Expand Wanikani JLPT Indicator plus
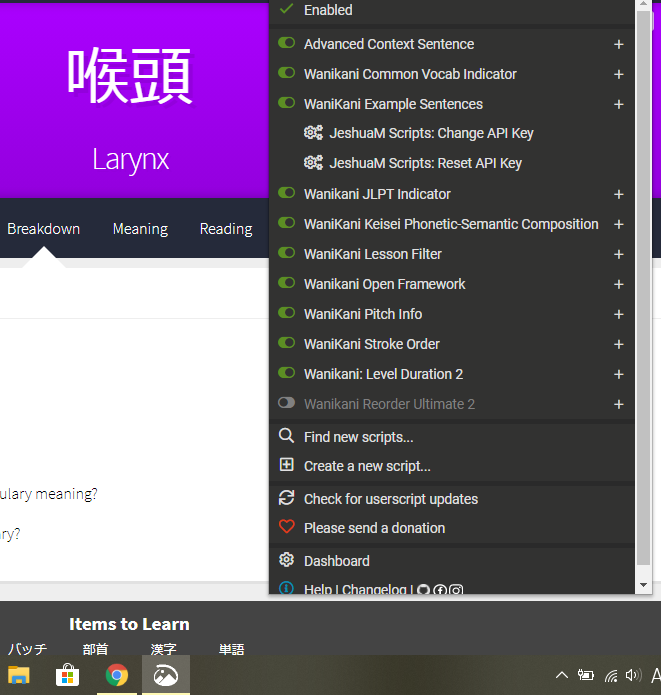Image resolution: width=661 pixels, height=695 pixels. [x=619, y=195]
